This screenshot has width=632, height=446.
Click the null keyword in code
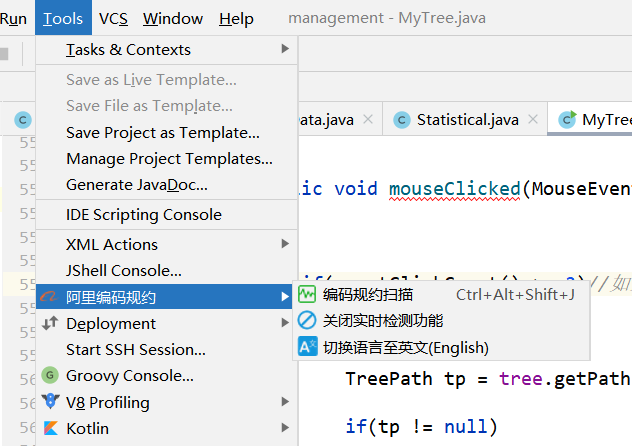466,427
